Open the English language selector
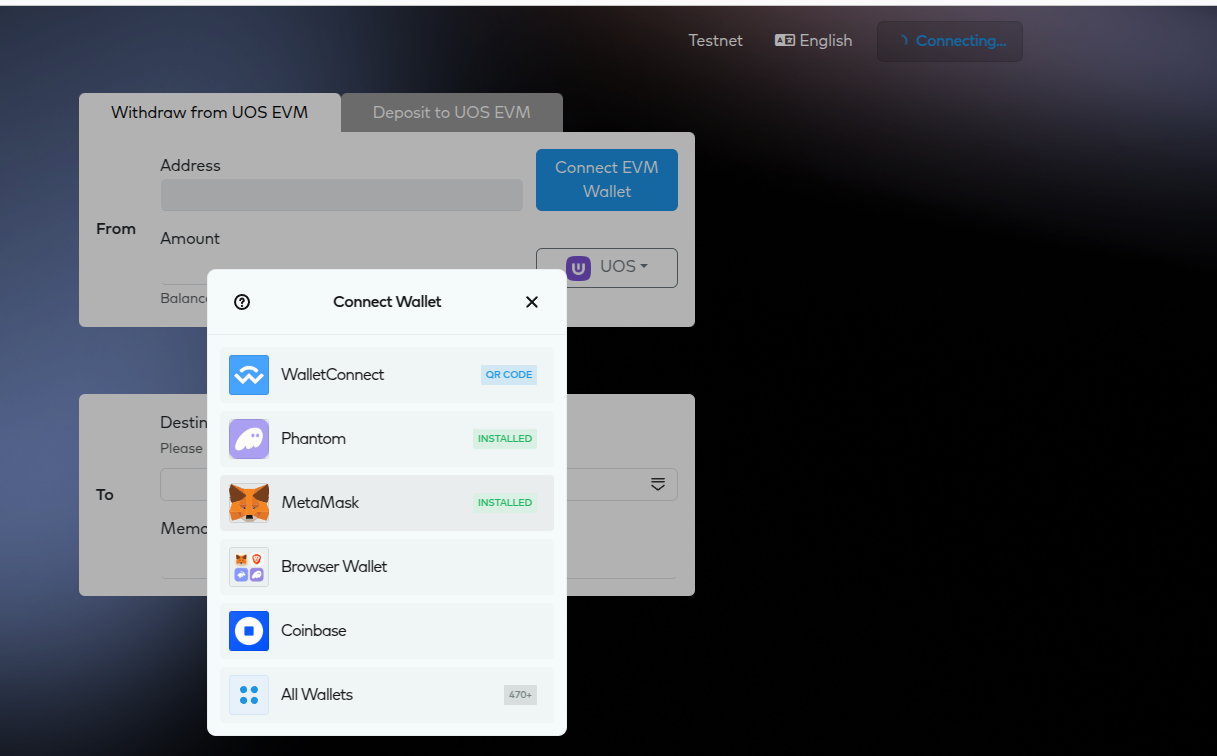 click(814, 41)
